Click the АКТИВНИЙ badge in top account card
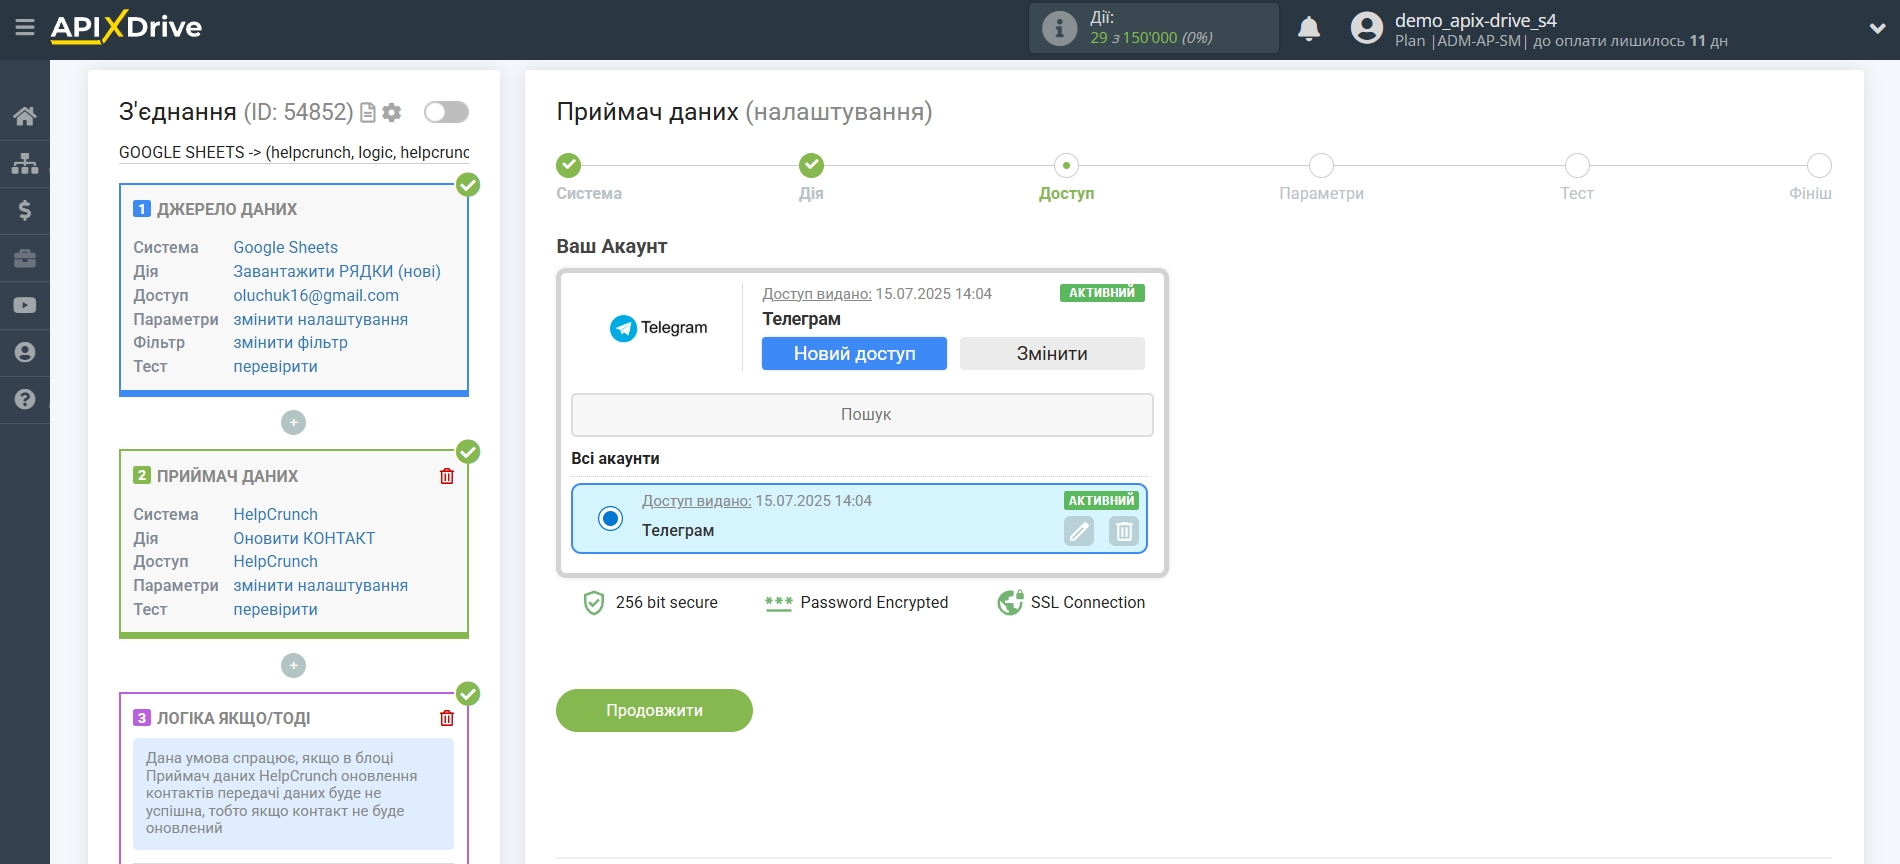This screenshot has height=864, width=1900. point(1102,293)
